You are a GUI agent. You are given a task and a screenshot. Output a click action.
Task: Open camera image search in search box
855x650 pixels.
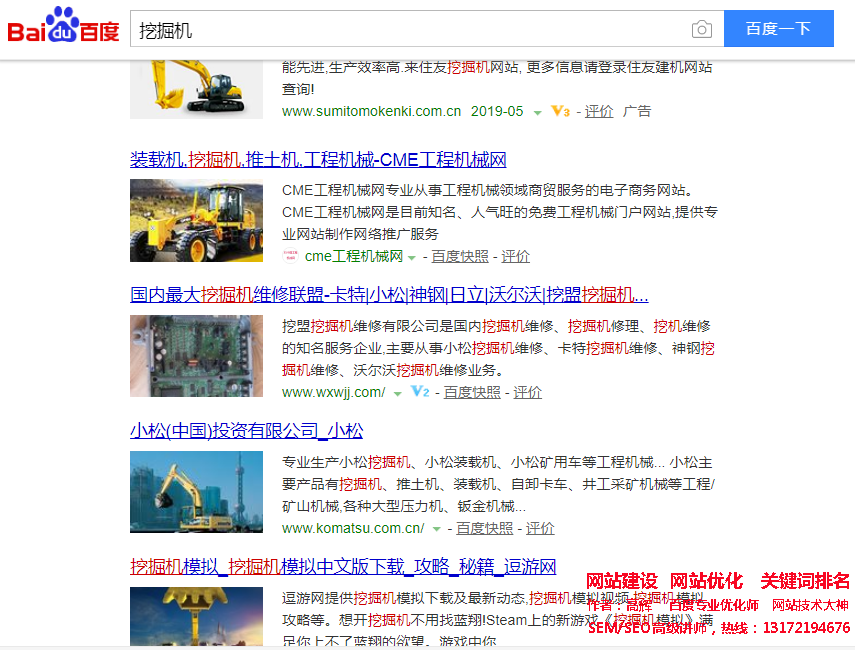point(702,30)
